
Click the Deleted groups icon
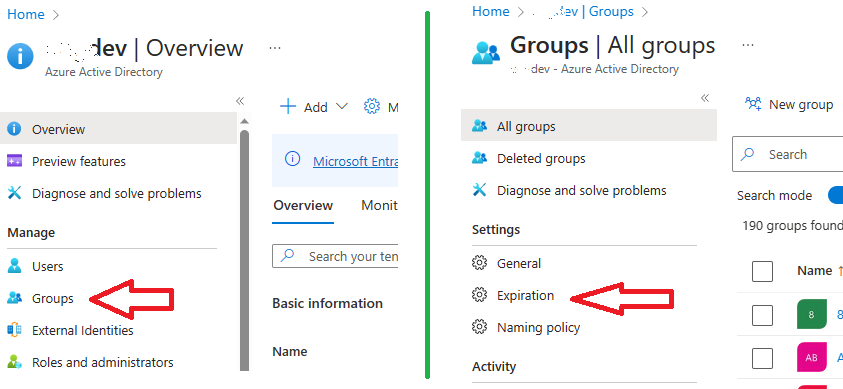point(479,159)
